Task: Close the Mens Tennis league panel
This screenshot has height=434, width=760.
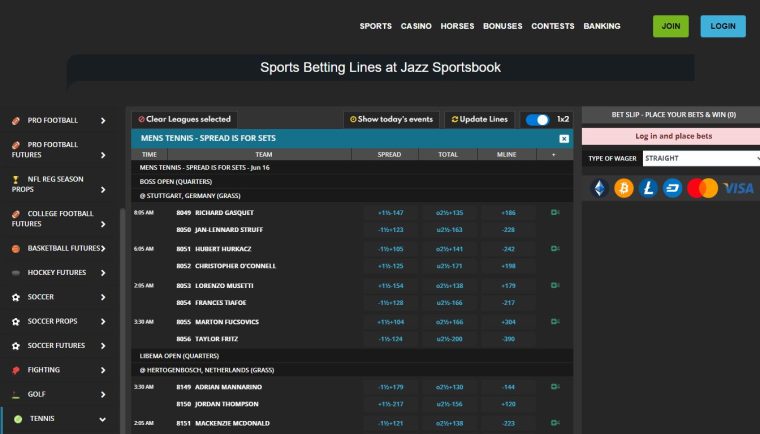Action: [x=564, y=139]
